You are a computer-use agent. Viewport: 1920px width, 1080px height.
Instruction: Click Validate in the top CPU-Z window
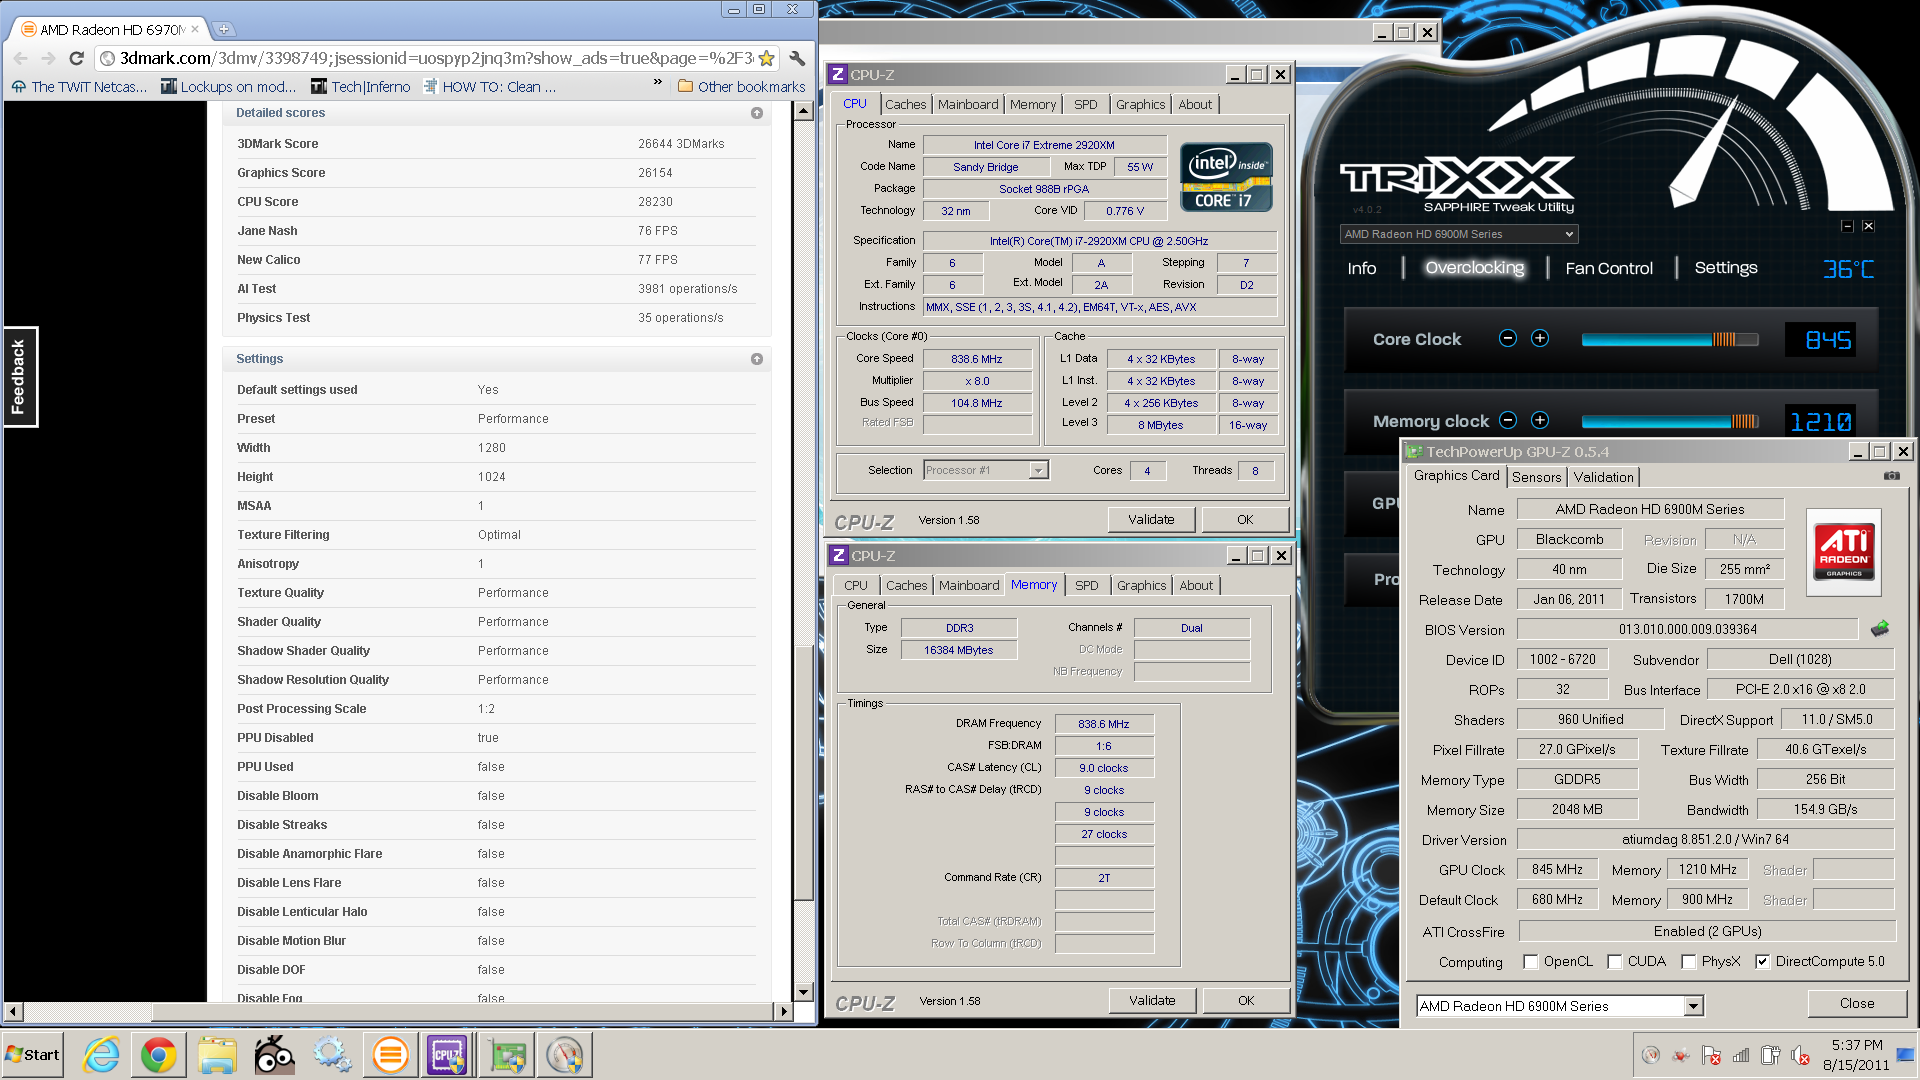(1151, 519)
